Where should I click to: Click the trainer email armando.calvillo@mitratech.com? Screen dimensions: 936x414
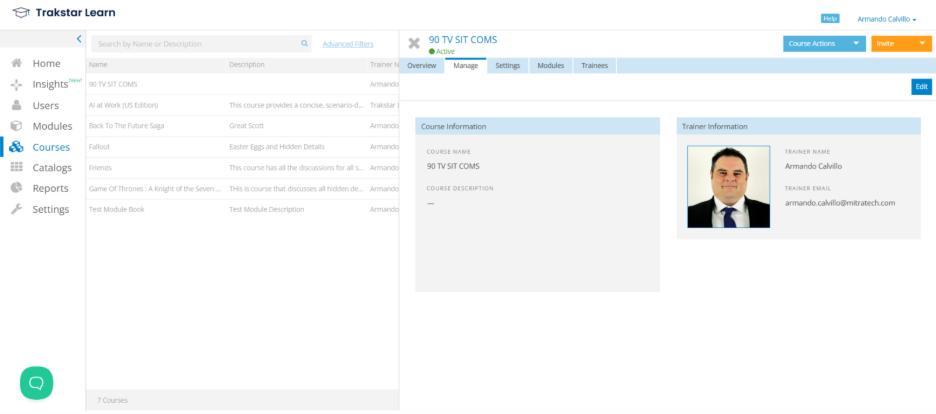pyautogui.click(x=840, y=203)
